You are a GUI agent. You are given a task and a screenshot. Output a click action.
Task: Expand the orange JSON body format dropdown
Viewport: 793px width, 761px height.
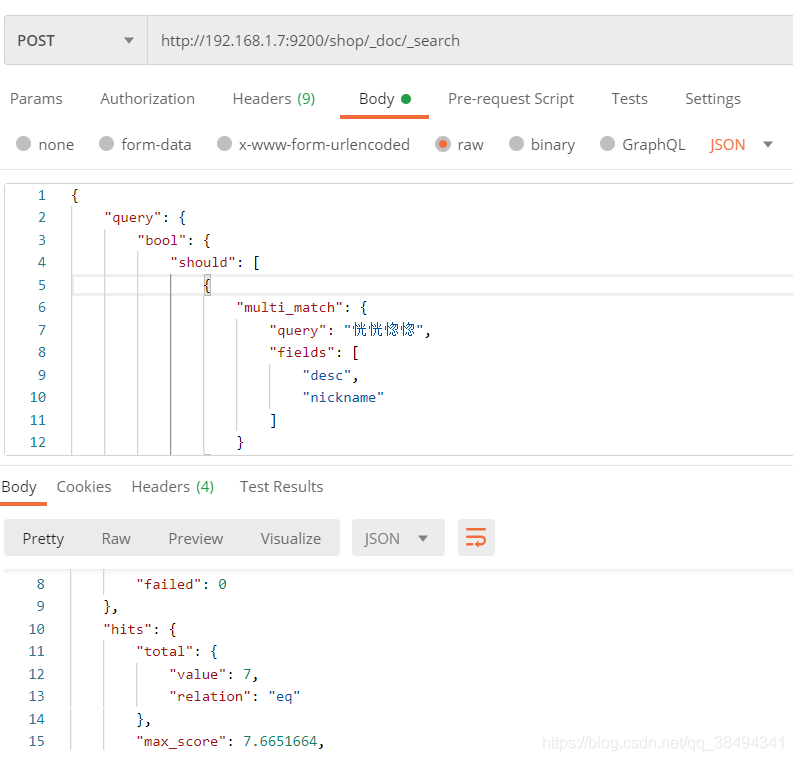coord(742,144)
